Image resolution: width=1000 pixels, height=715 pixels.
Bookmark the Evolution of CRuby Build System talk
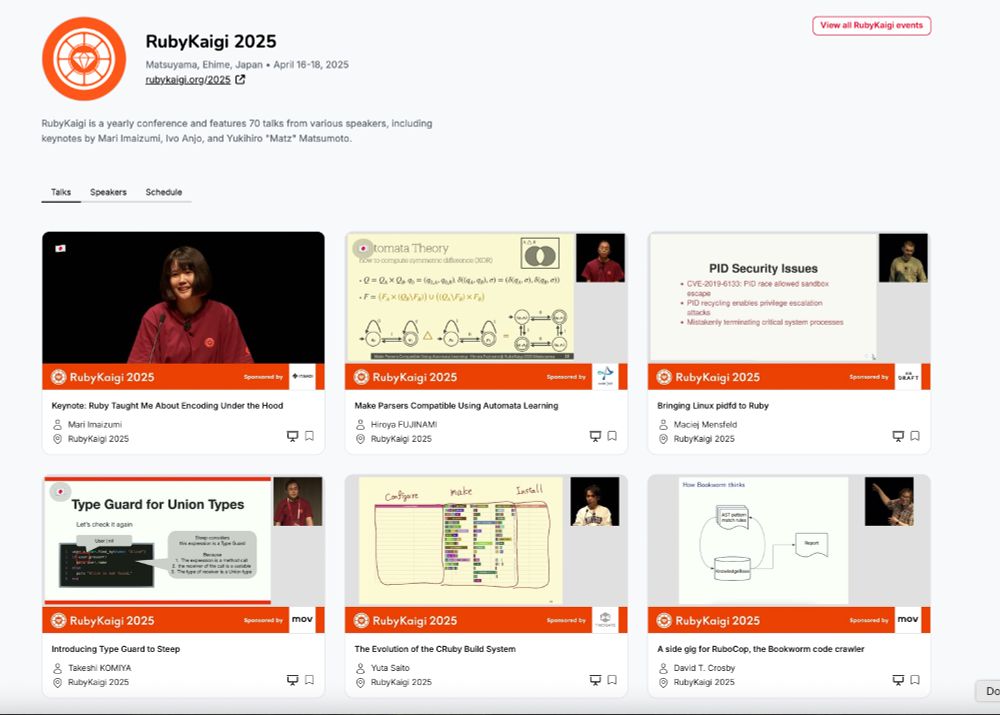click(x=612, y=680)
